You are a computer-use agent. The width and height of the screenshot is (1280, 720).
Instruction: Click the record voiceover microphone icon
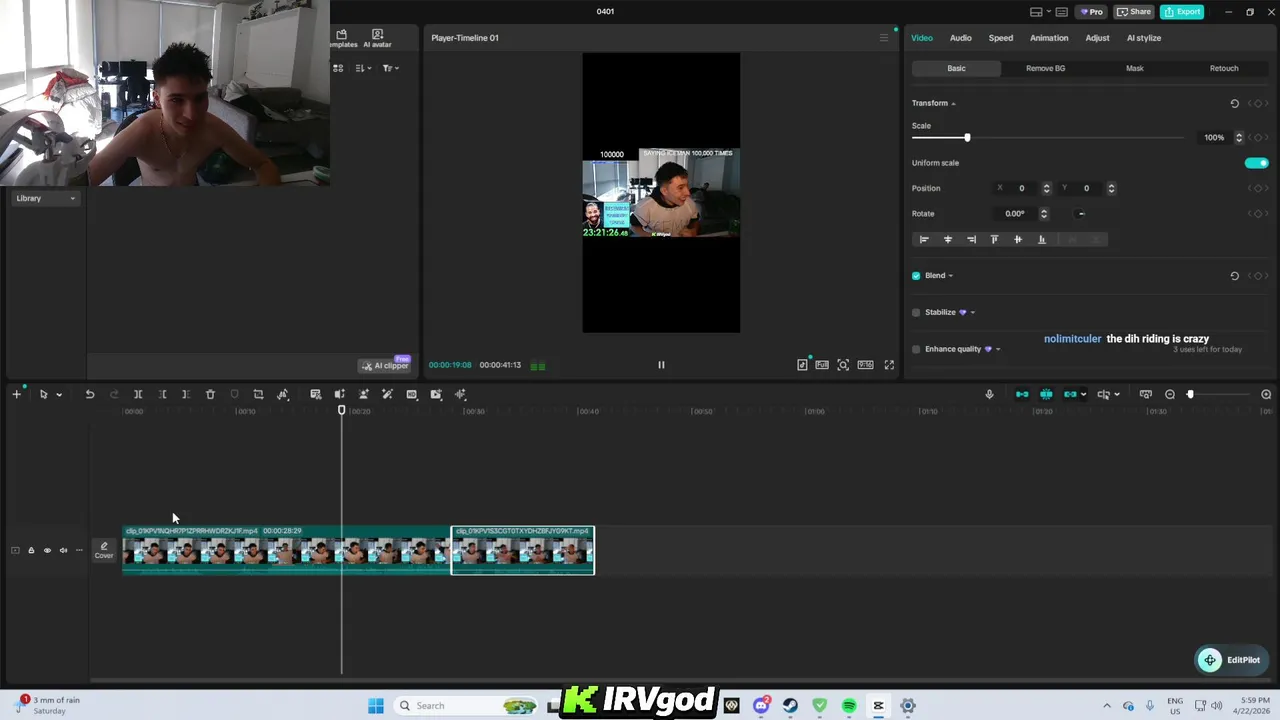(x=989, y=395)
